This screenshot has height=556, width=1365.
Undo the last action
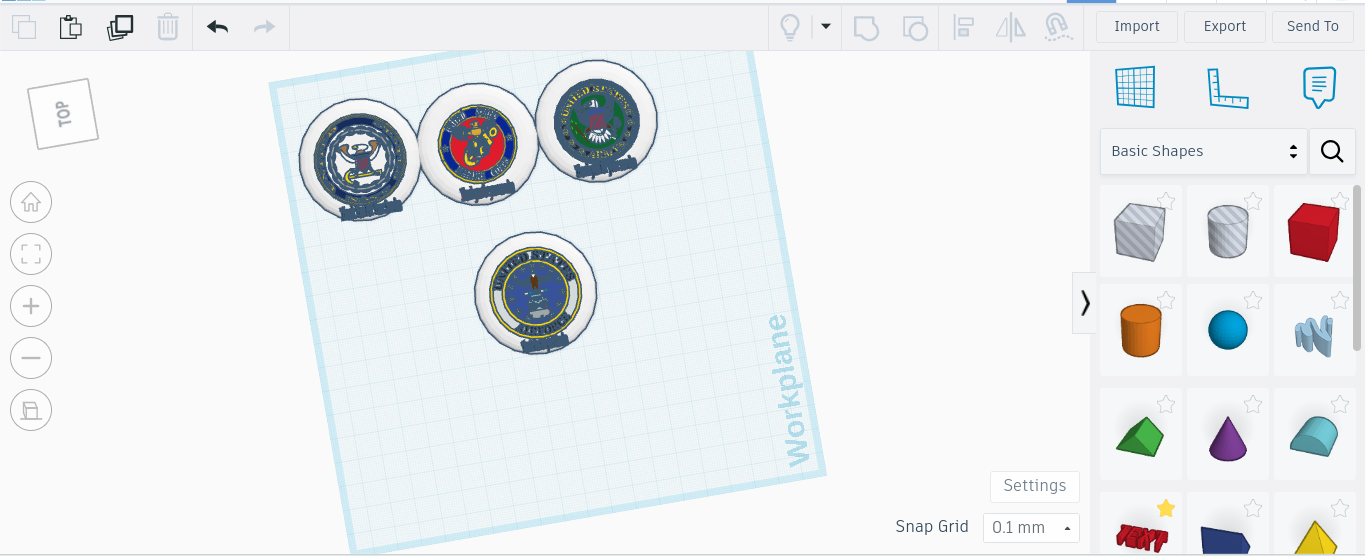(x=218, y=27)
